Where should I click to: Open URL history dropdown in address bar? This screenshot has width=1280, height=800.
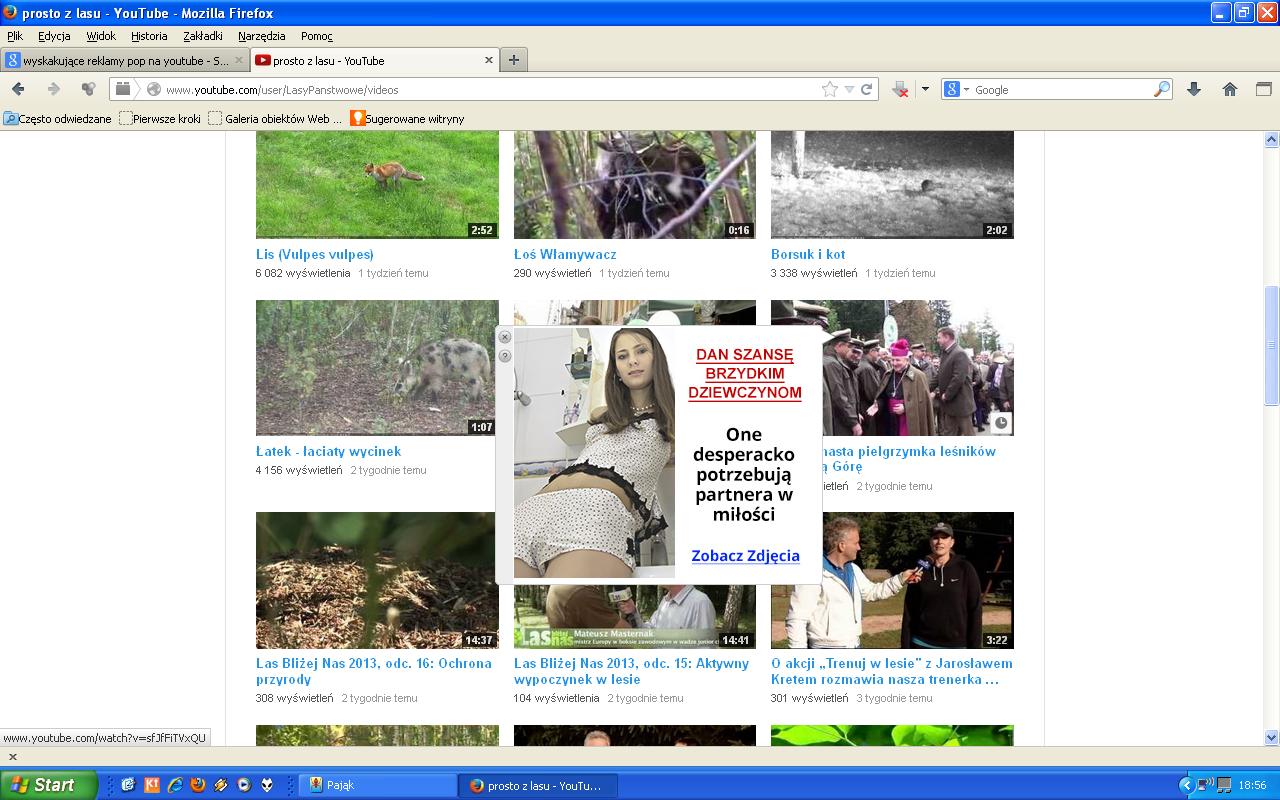pos(849,89)
